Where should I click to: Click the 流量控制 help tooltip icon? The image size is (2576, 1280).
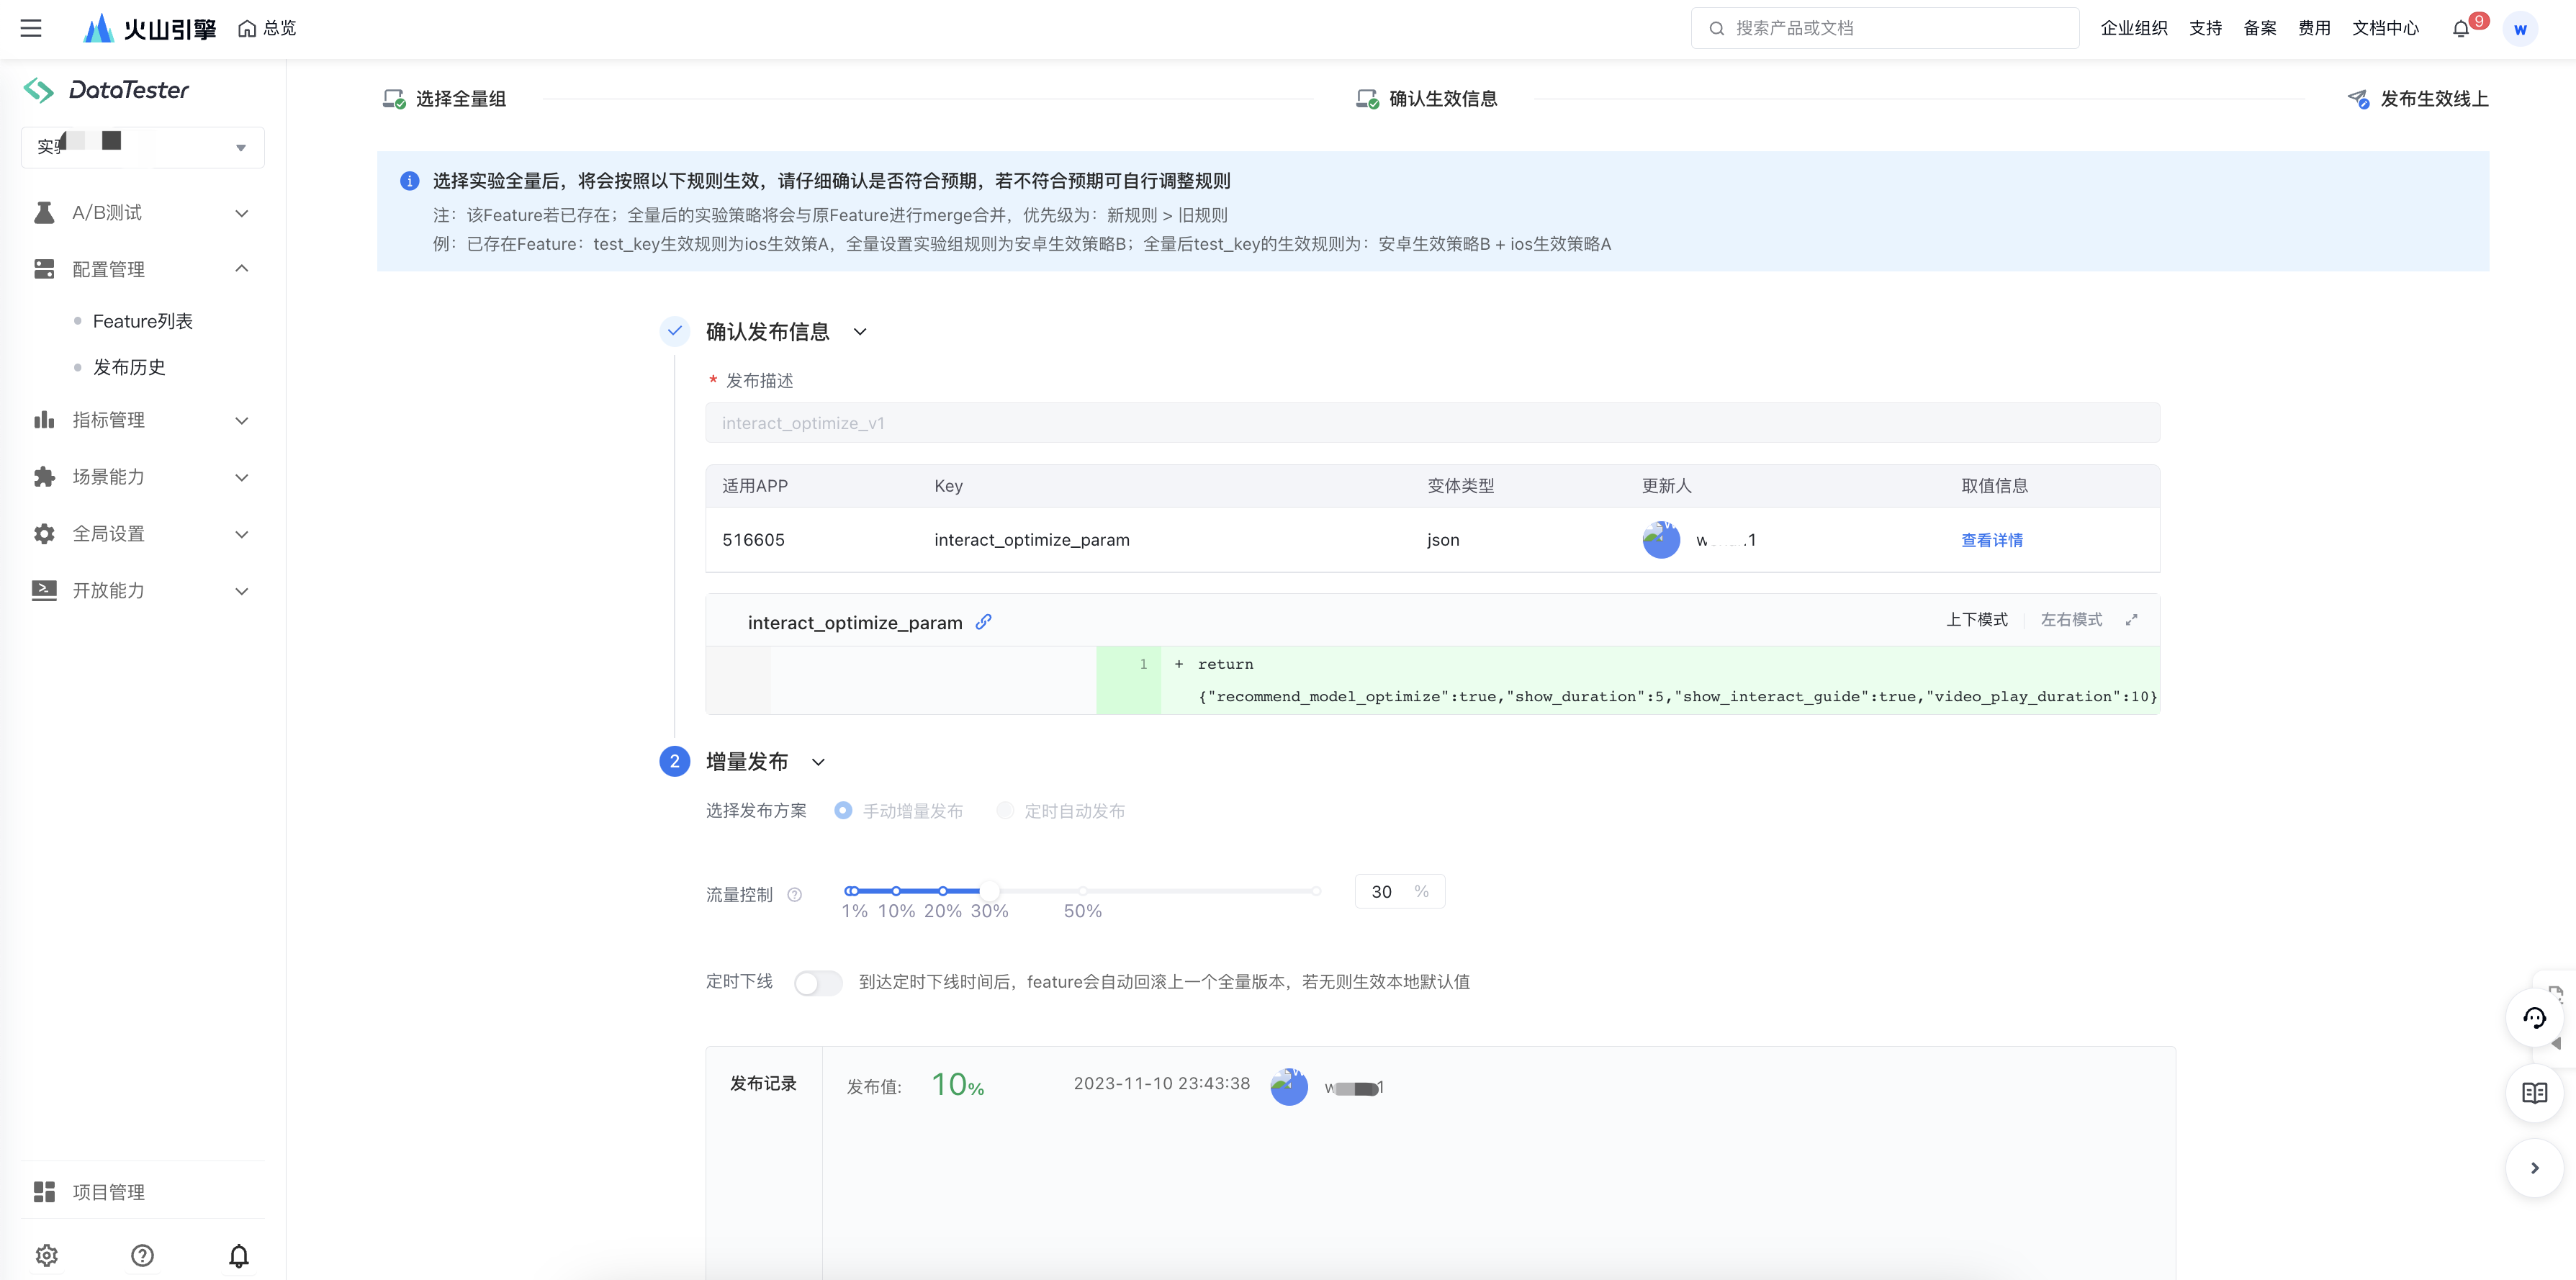(794, 895)
